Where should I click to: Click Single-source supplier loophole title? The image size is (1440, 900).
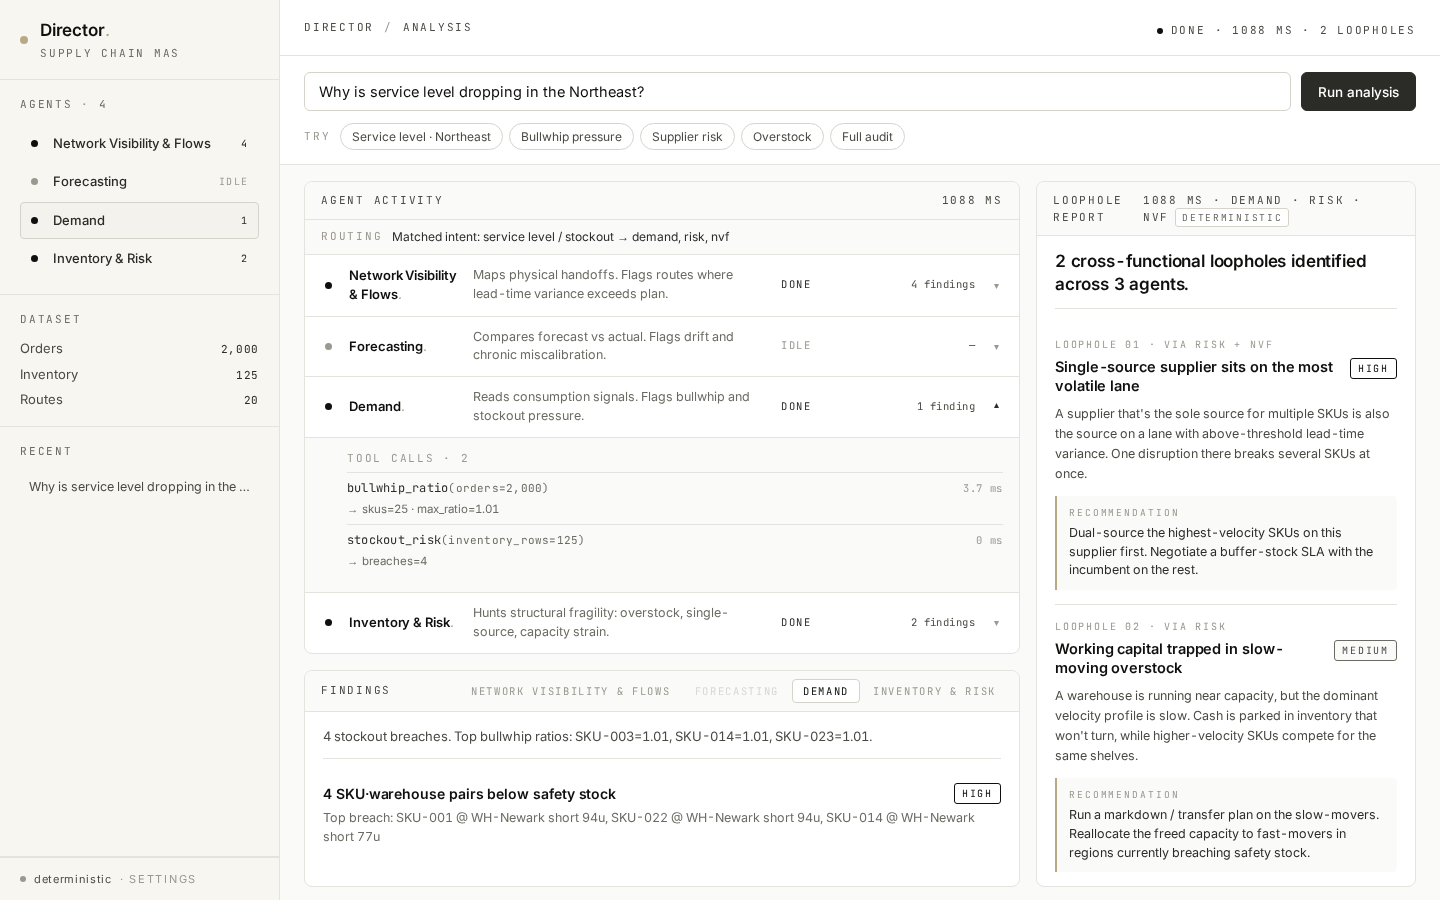click(1194, 377)
